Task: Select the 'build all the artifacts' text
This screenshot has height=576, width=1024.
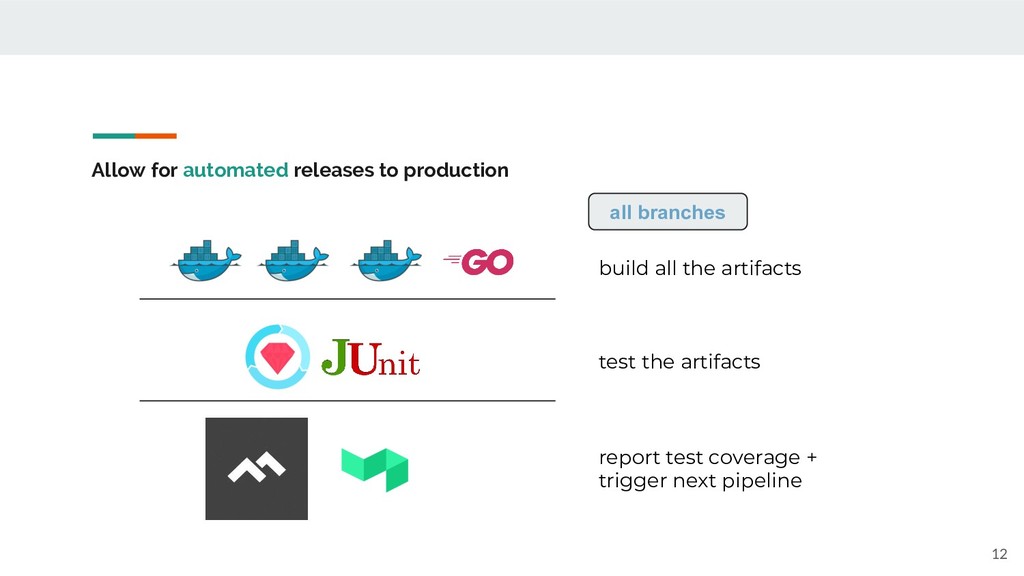Action: tap(700, 268)
